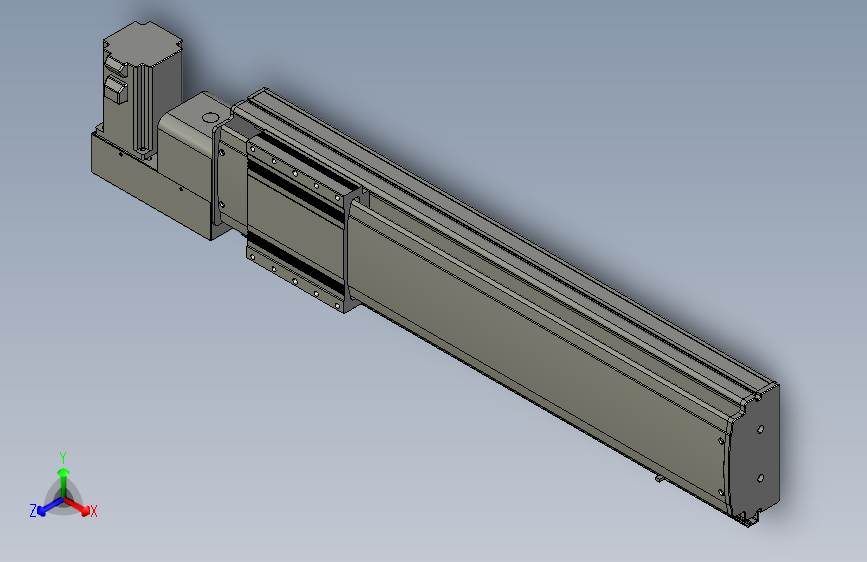Click the red X axis on the triad

point(80,507)
